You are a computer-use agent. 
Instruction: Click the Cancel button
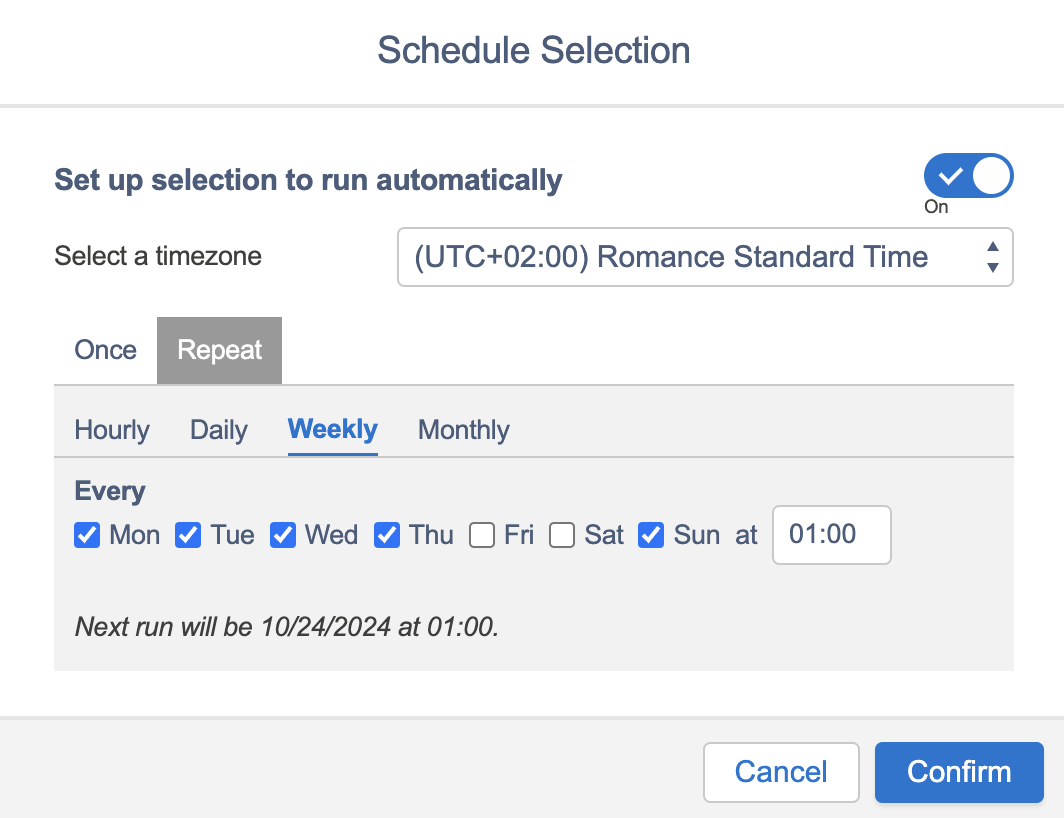pos(781,773)
